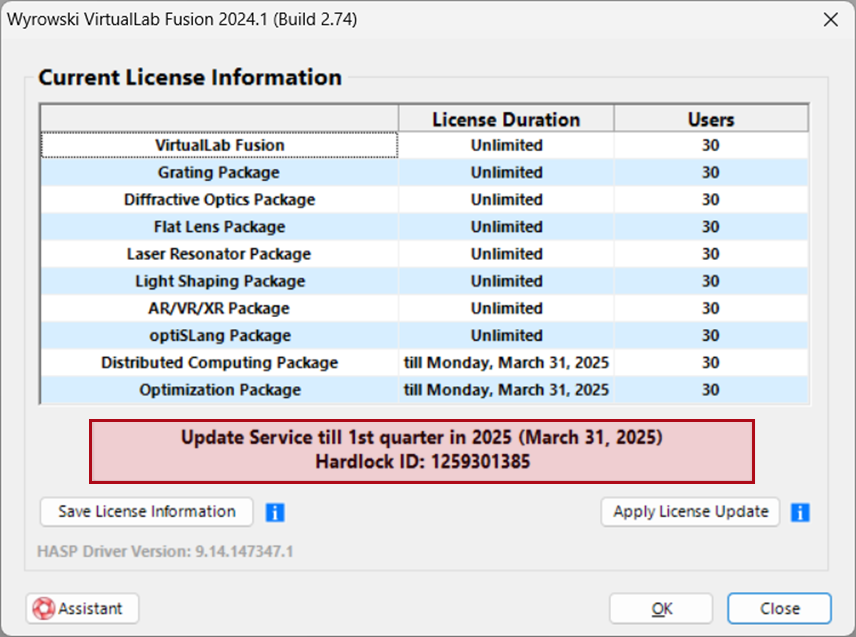
Task: Select the Grating Package row name
Action: click(x=219, y=172)
